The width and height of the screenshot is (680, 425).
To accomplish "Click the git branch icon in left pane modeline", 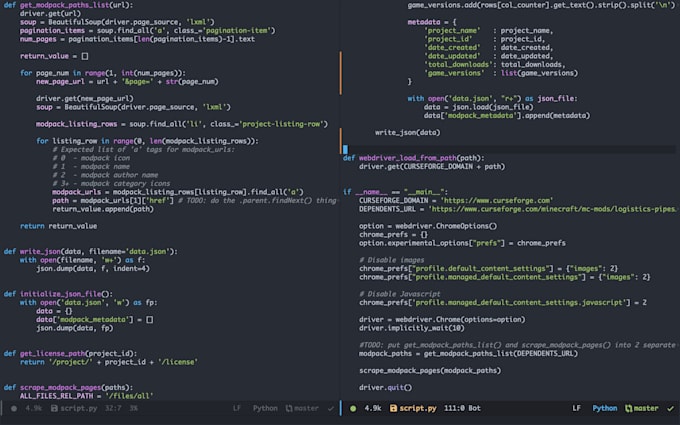I will pos(286,408).
